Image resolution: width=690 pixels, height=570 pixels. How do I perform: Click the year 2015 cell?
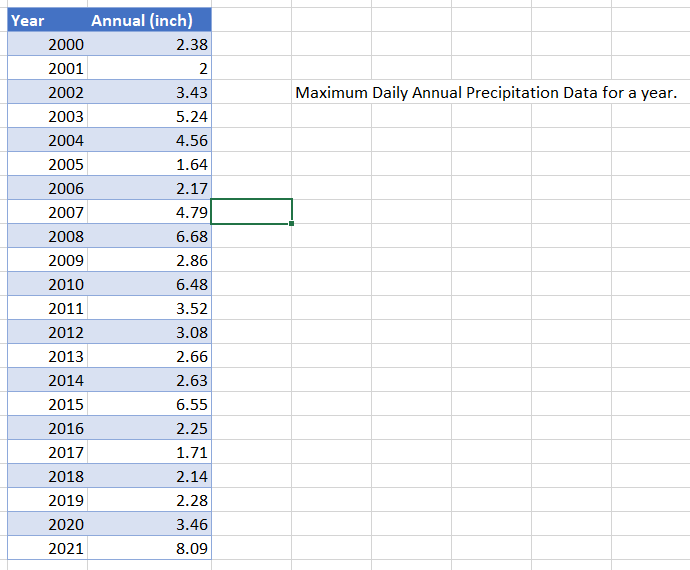tap(48, 404)
